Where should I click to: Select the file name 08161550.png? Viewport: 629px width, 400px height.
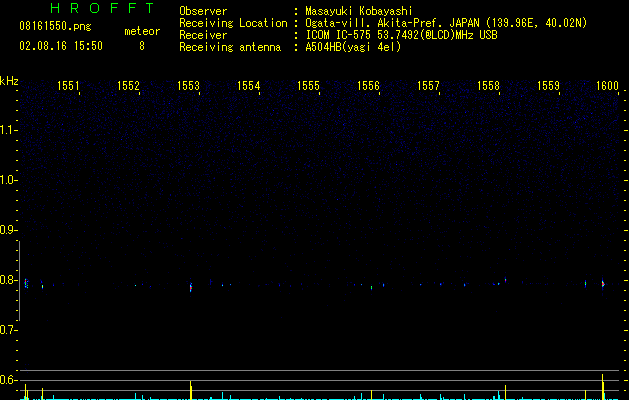pos(55,27)
